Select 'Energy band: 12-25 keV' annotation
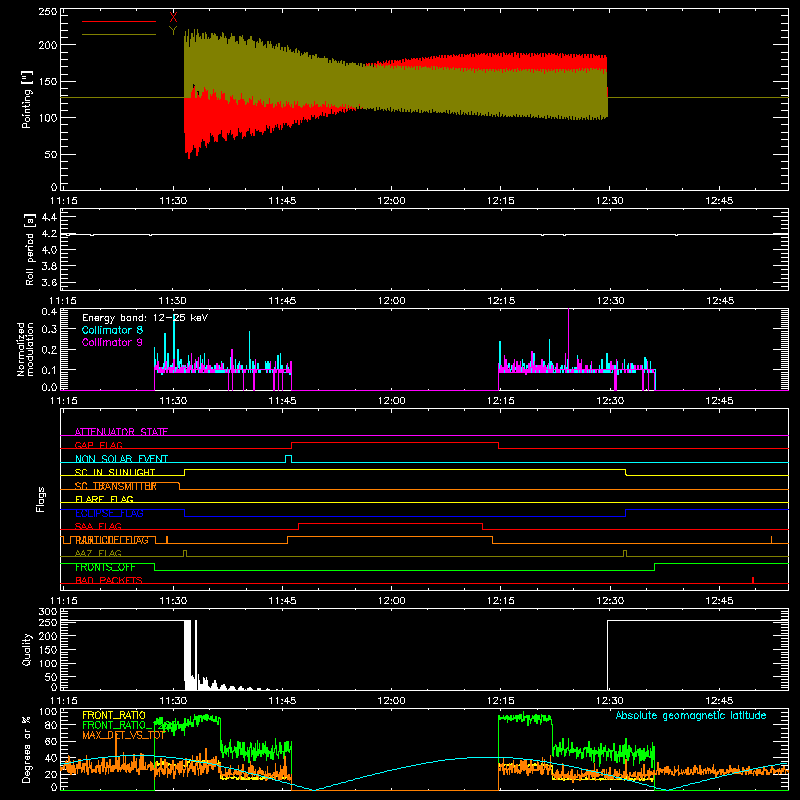The width and height of the screenshot is (800, 800). [x=145, y=318]
